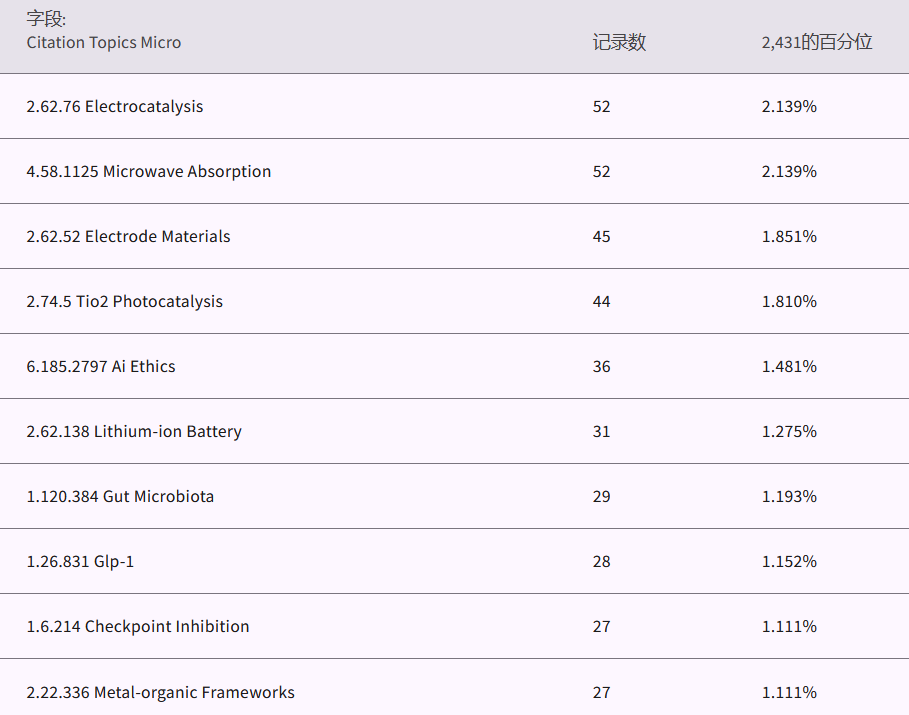Viewport: 909px width, 715px height.
Task: Select the 2.62.76 Electrocatalysis topic
Action: pyautogui.click(x=115, y=106)
